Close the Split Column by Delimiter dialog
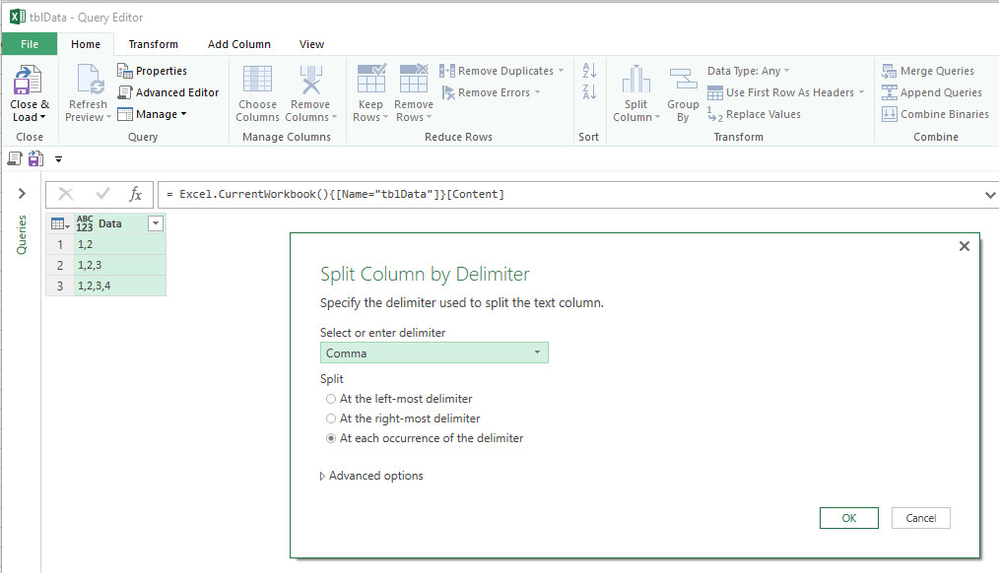The height and width of the screenshot is (573, 999). (964, 246)
